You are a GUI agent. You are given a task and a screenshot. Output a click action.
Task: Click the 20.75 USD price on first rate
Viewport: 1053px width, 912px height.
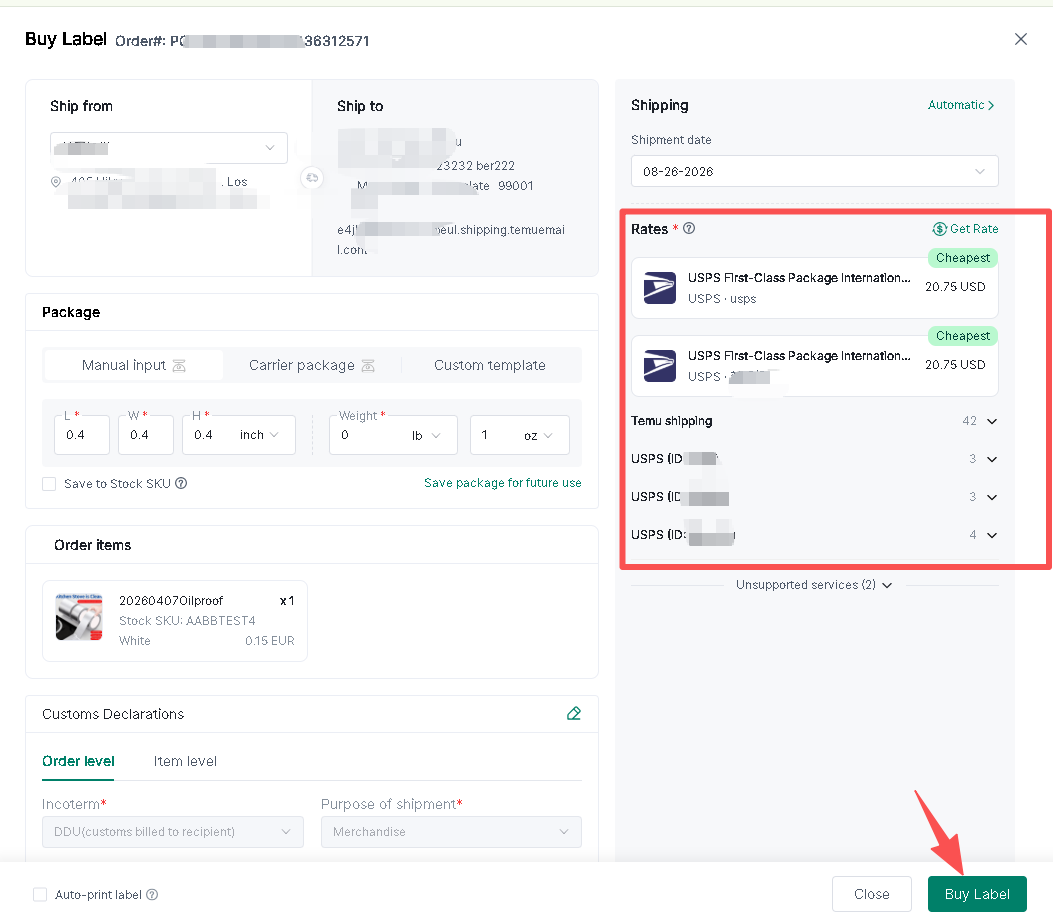tap(955, 287)
